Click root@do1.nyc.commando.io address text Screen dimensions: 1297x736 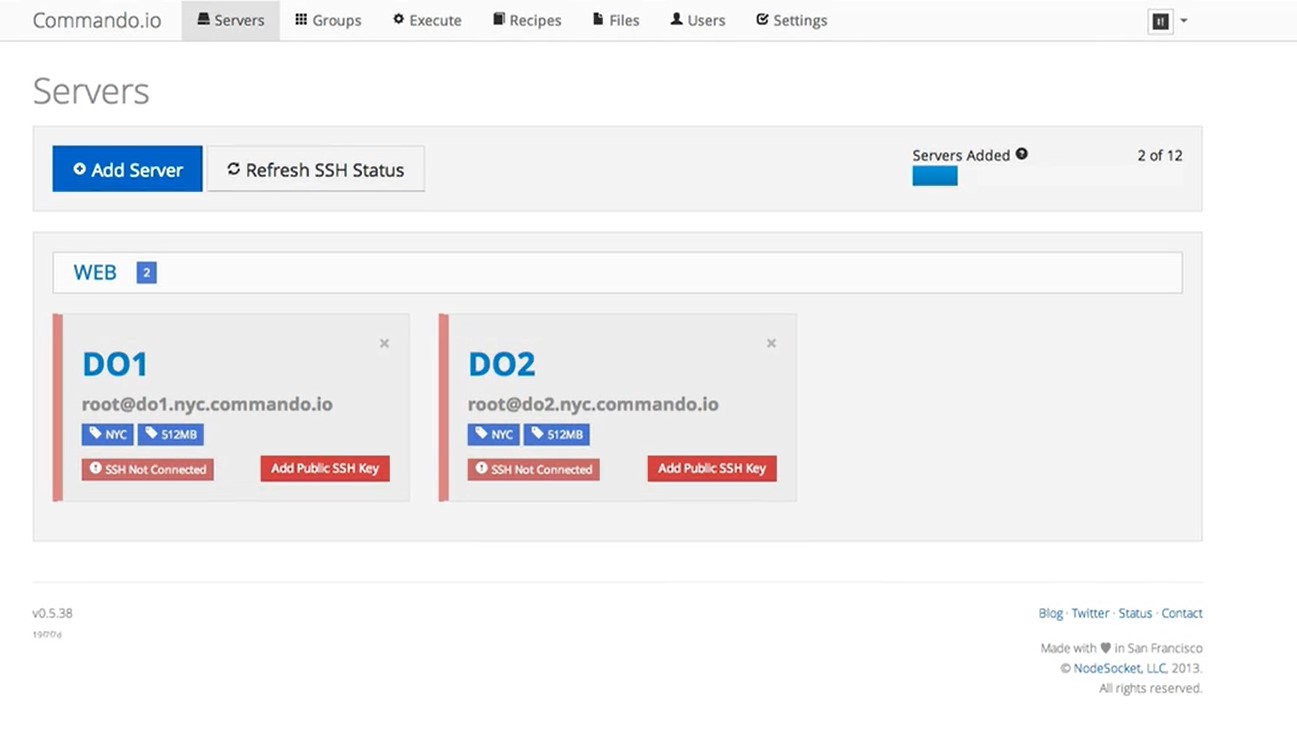pos(207,404)
